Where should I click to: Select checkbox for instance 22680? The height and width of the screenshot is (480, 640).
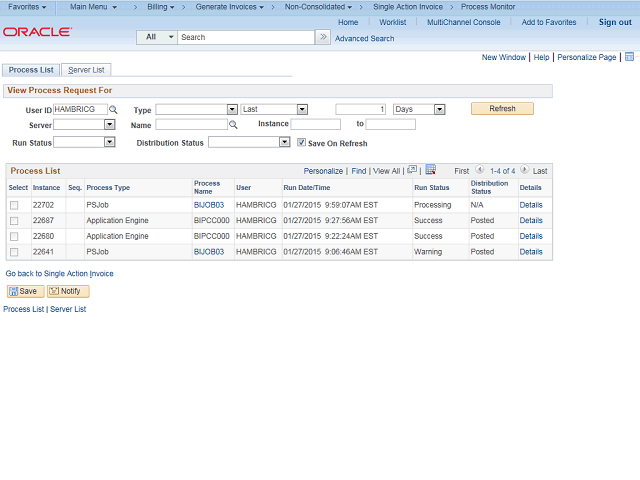[14, 236]
